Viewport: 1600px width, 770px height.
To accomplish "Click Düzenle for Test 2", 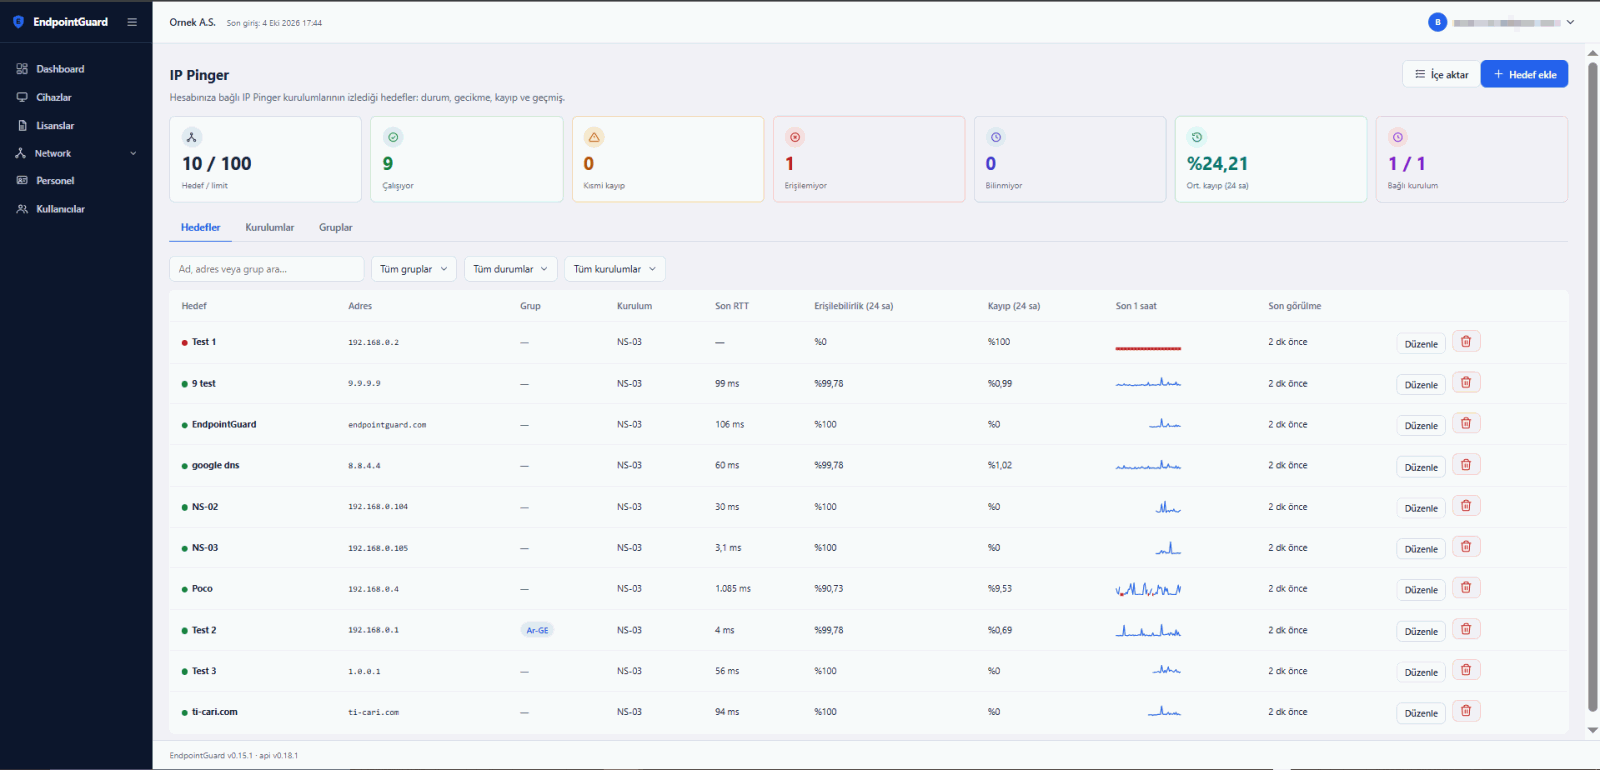I will 1421,631.
